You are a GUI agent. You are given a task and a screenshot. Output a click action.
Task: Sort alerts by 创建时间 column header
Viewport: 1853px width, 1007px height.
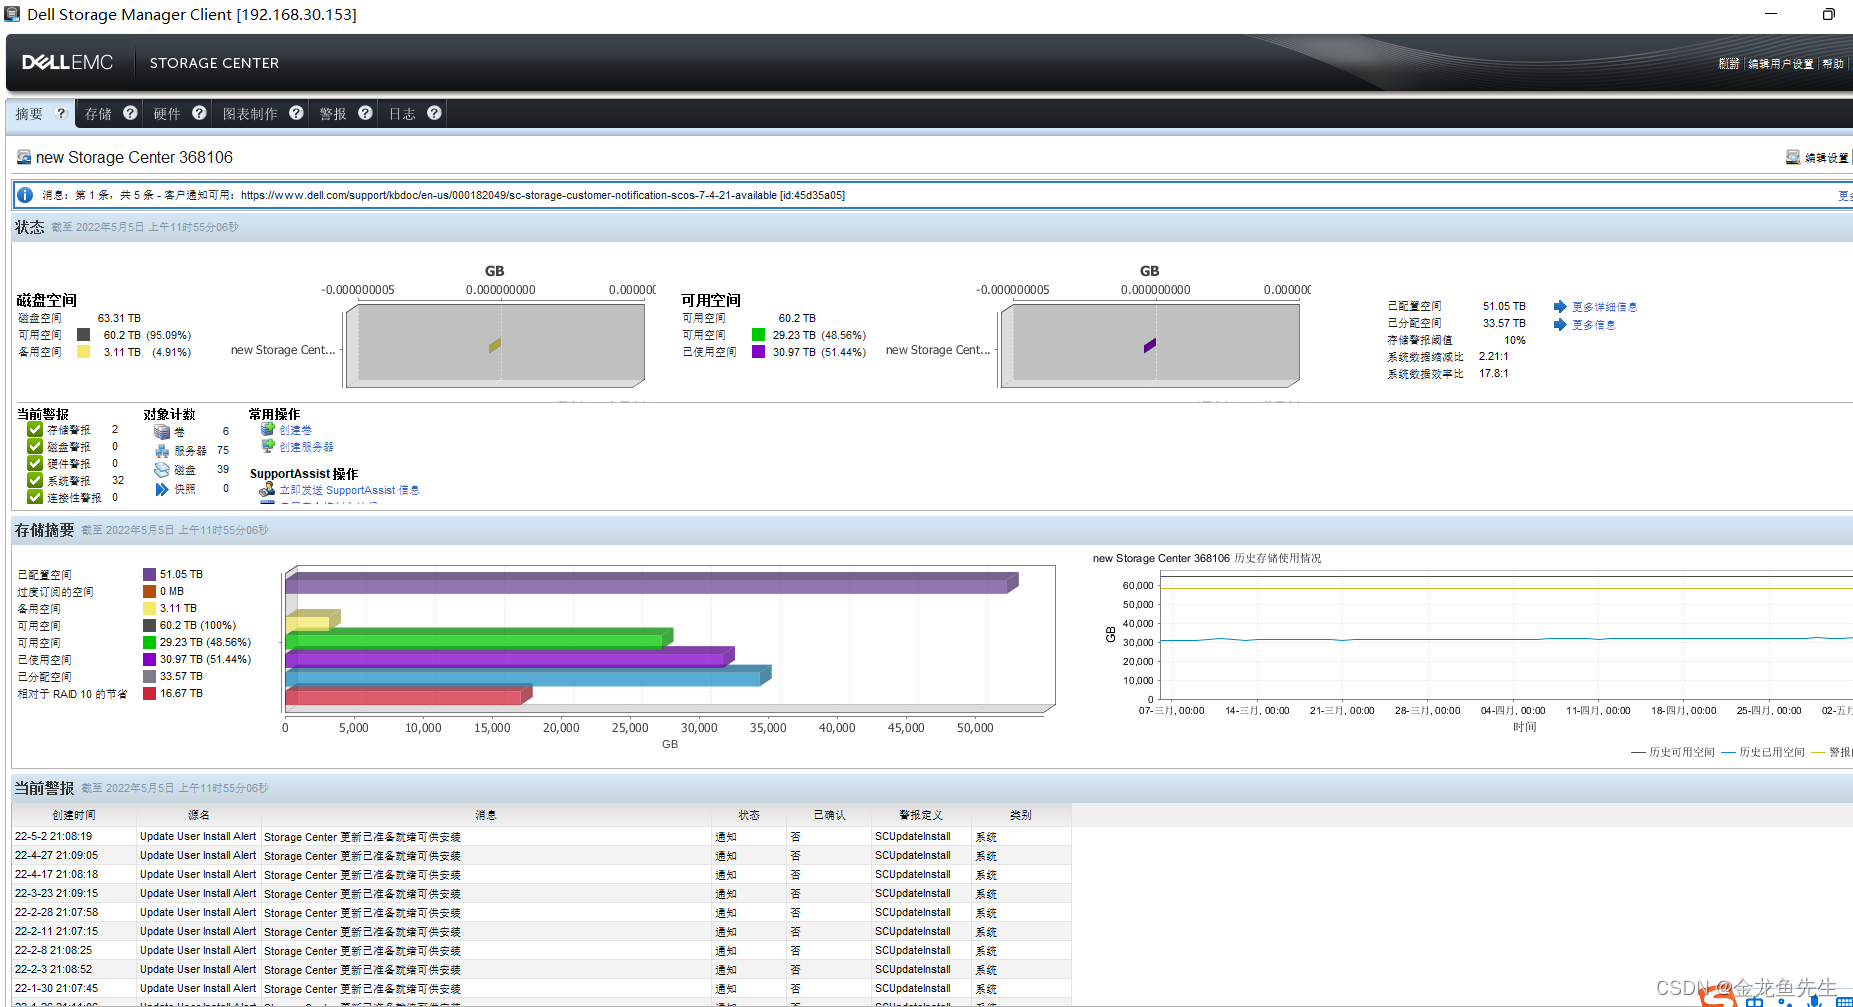[74, 815]
